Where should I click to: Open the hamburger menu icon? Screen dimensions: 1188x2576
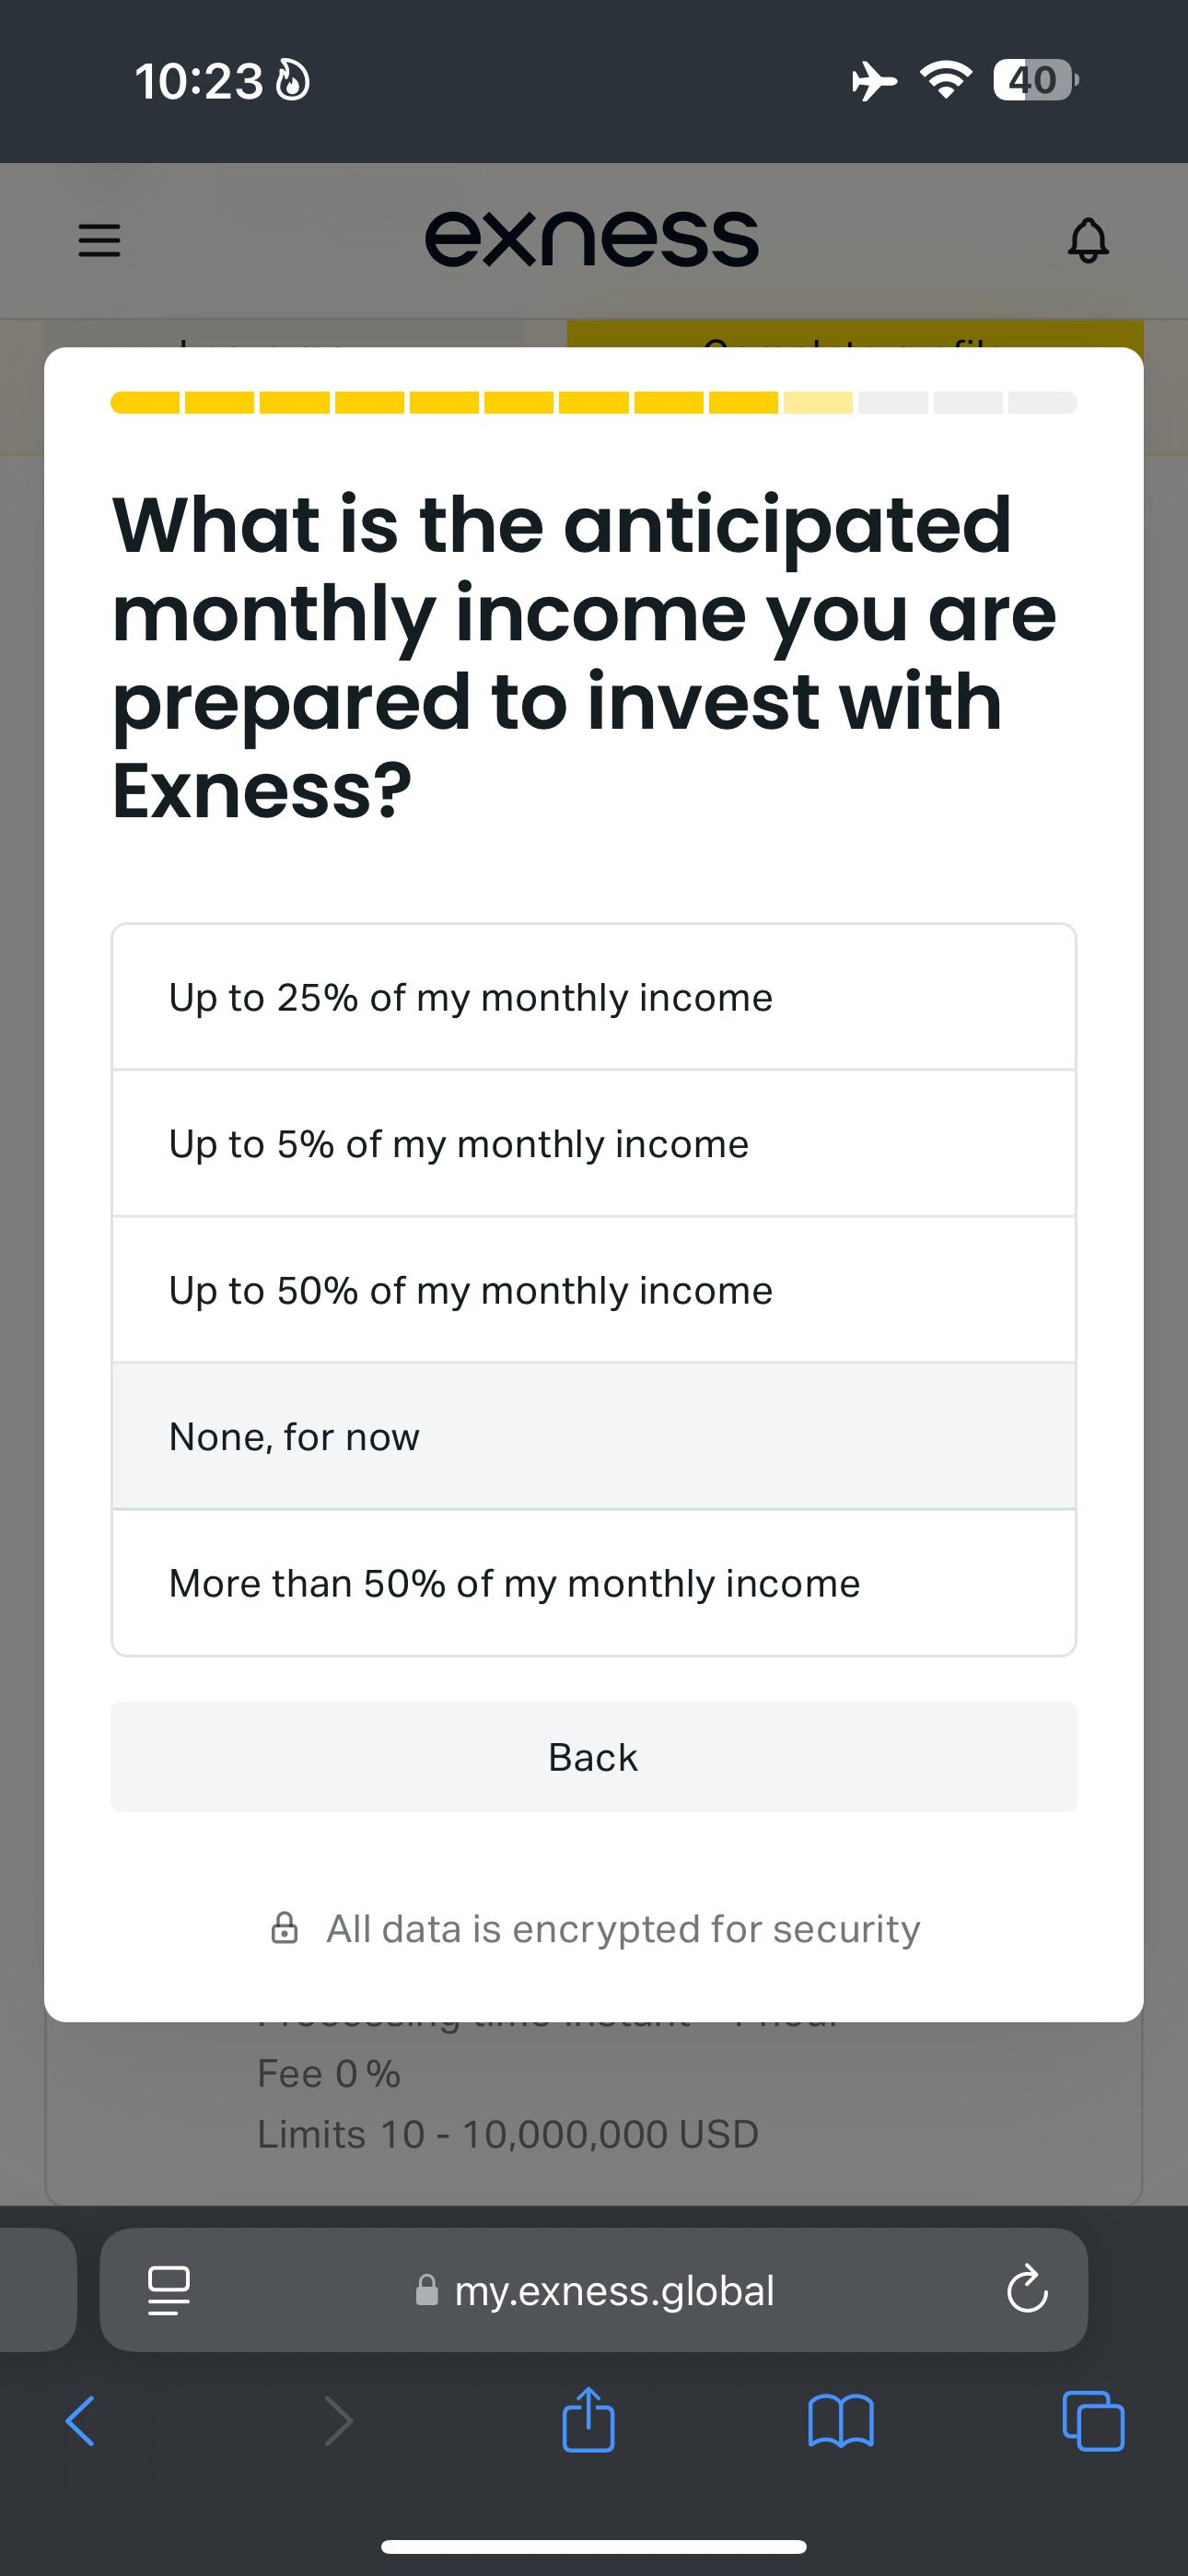(99, 240)
